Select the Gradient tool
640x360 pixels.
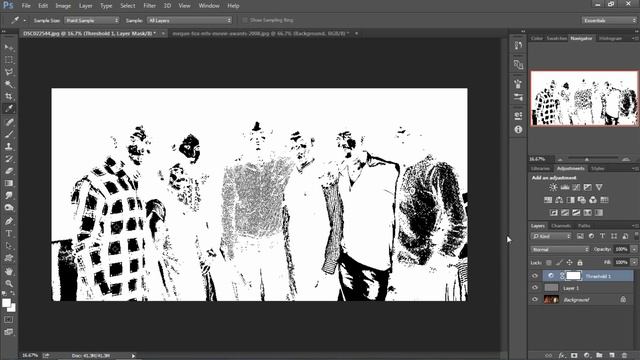click(9, 183)
